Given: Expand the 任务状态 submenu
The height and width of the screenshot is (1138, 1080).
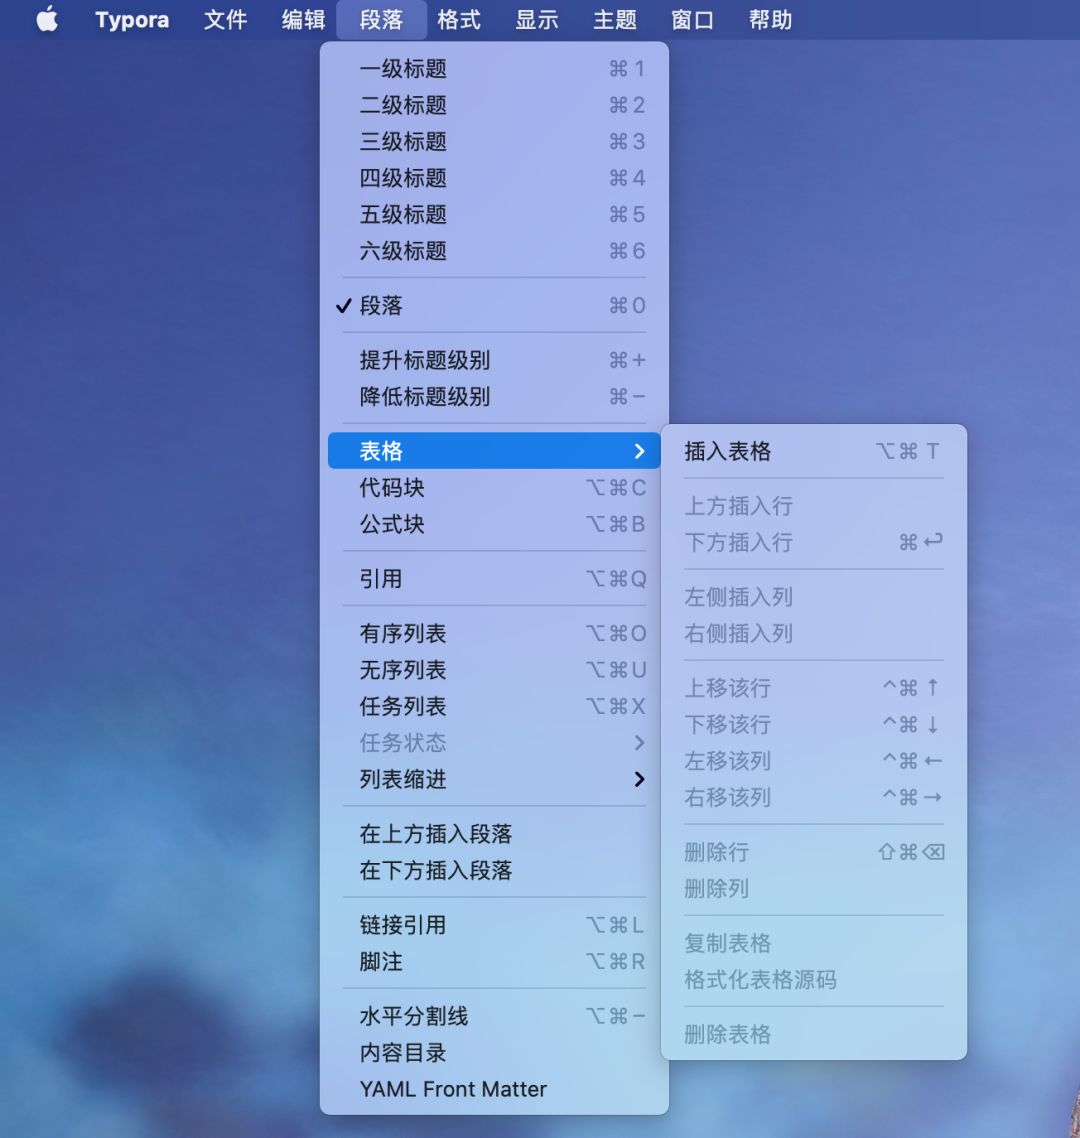Looking at the screenshot, I should pyautogui.click(x=494, y=742).
